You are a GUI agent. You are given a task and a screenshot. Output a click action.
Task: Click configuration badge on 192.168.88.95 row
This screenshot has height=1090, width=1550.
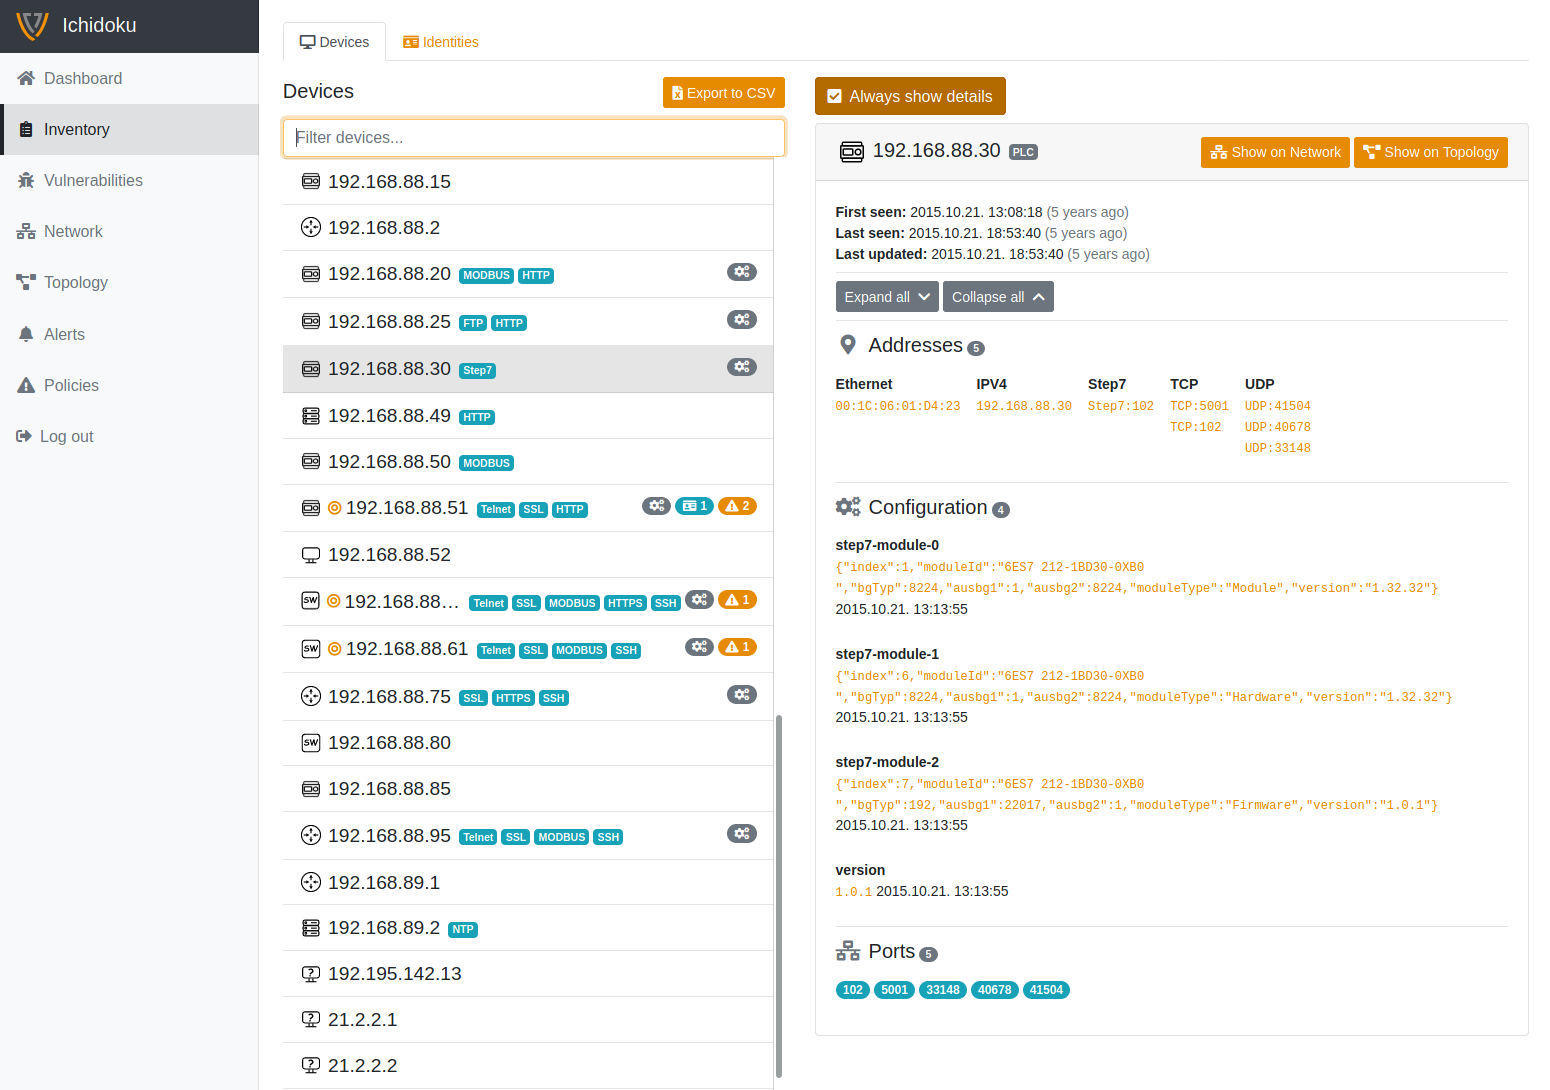click(742, 834)
